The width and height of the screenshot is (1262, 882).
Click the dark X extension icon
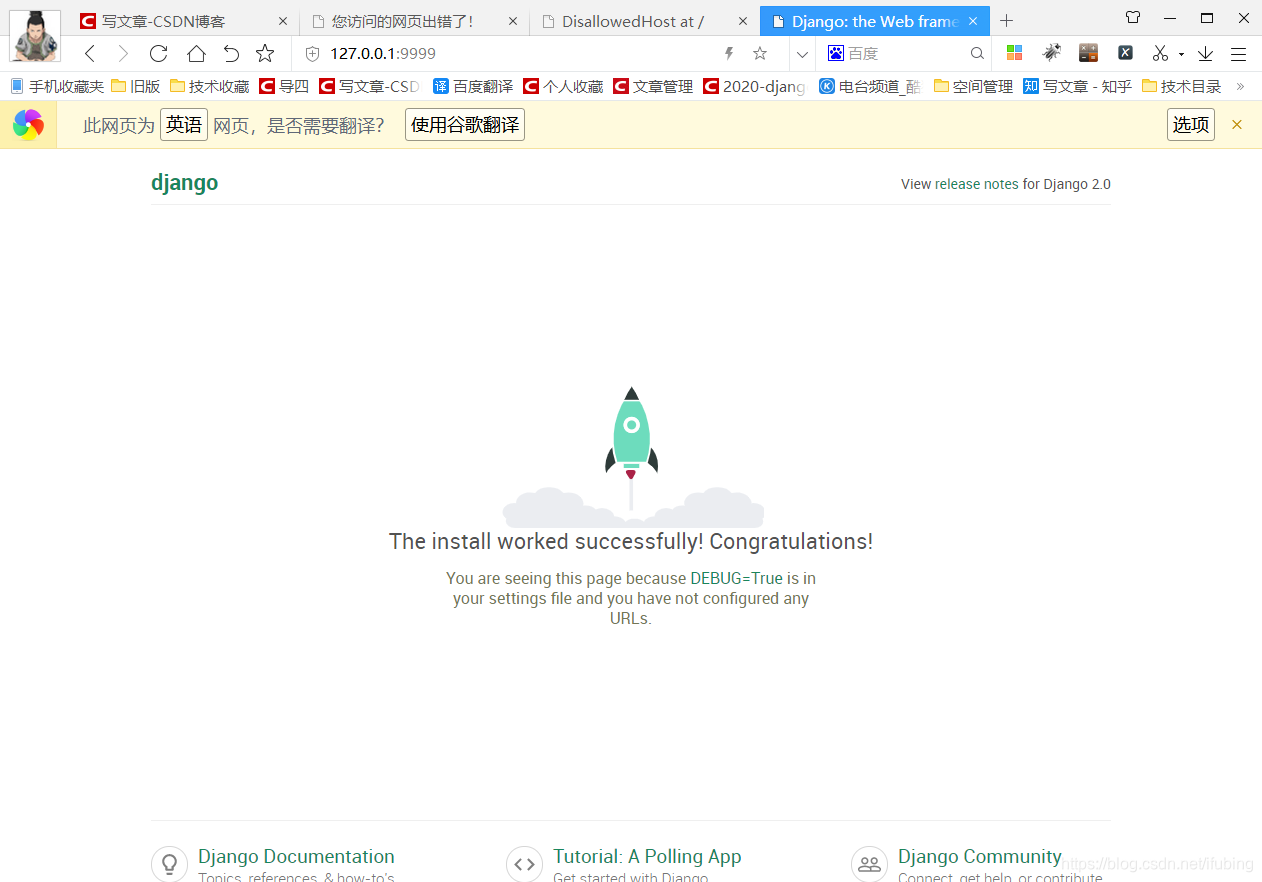click(x=1125, y=54)
